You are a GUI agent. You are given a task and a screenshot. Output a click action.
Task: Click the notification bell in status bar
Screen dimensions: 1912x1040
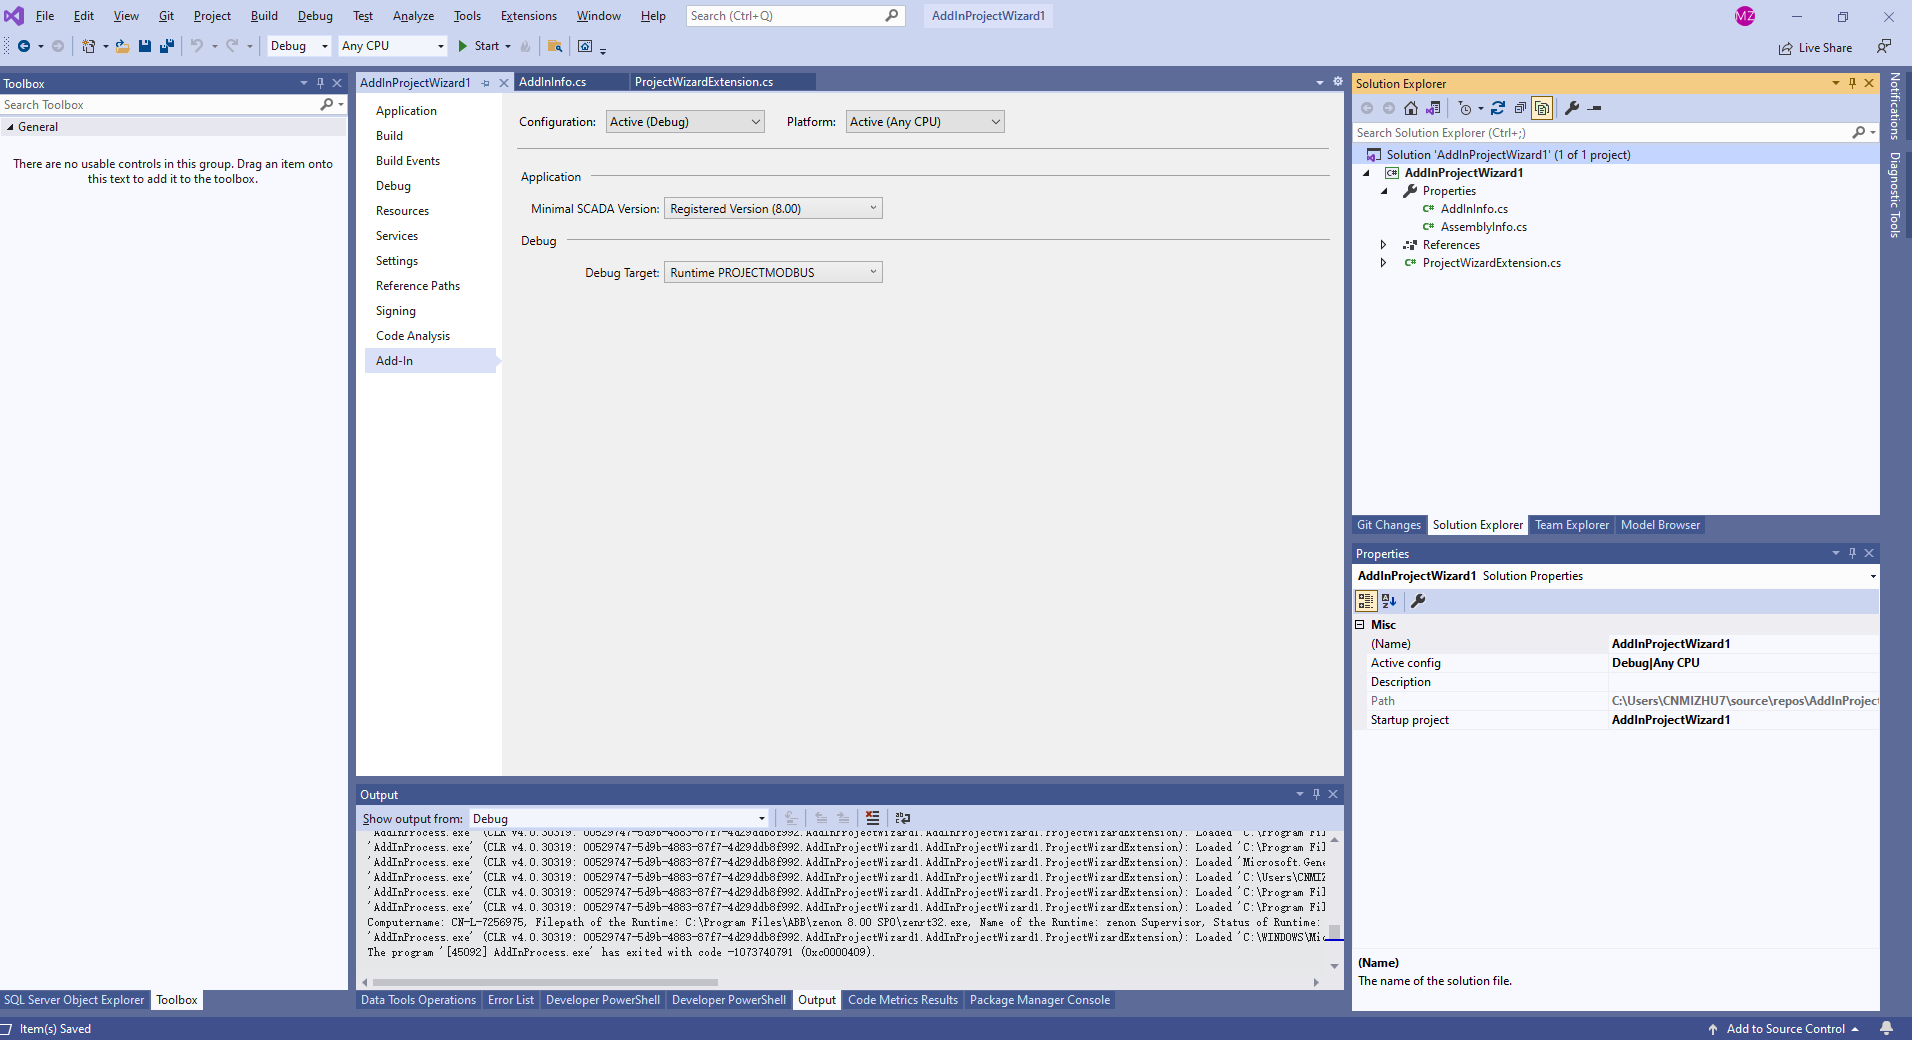click(x=1886, y=1028)
